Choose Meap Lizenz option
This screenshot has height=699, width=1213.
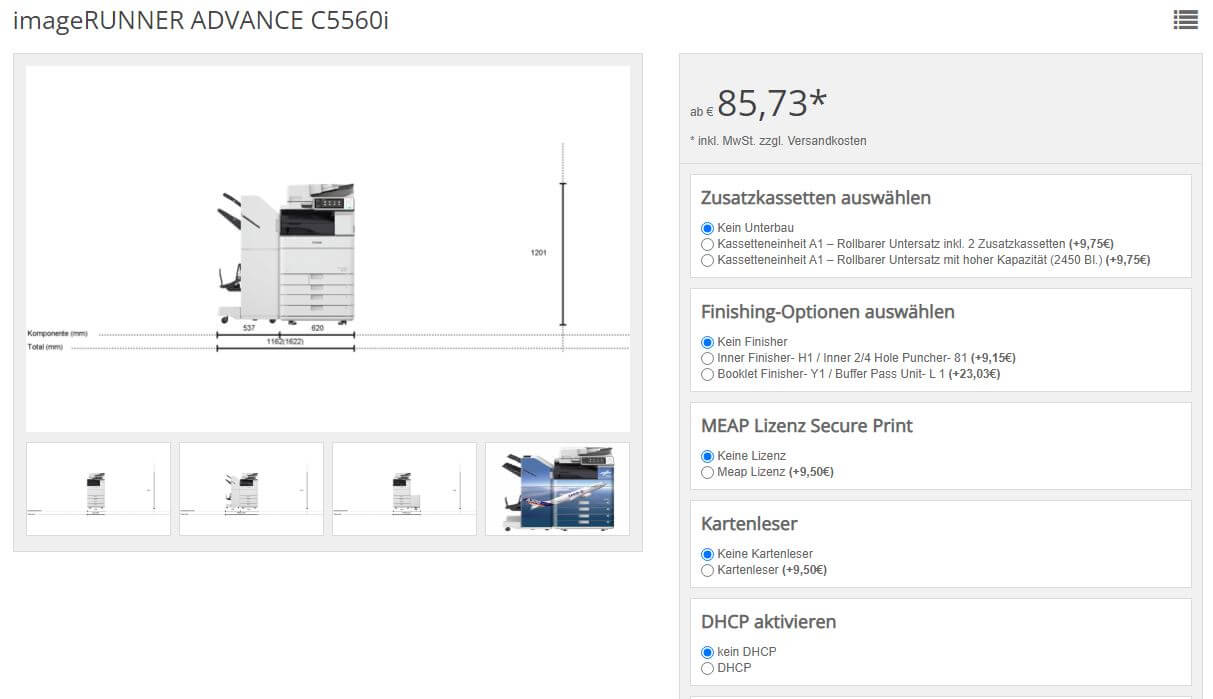[708, 472]
